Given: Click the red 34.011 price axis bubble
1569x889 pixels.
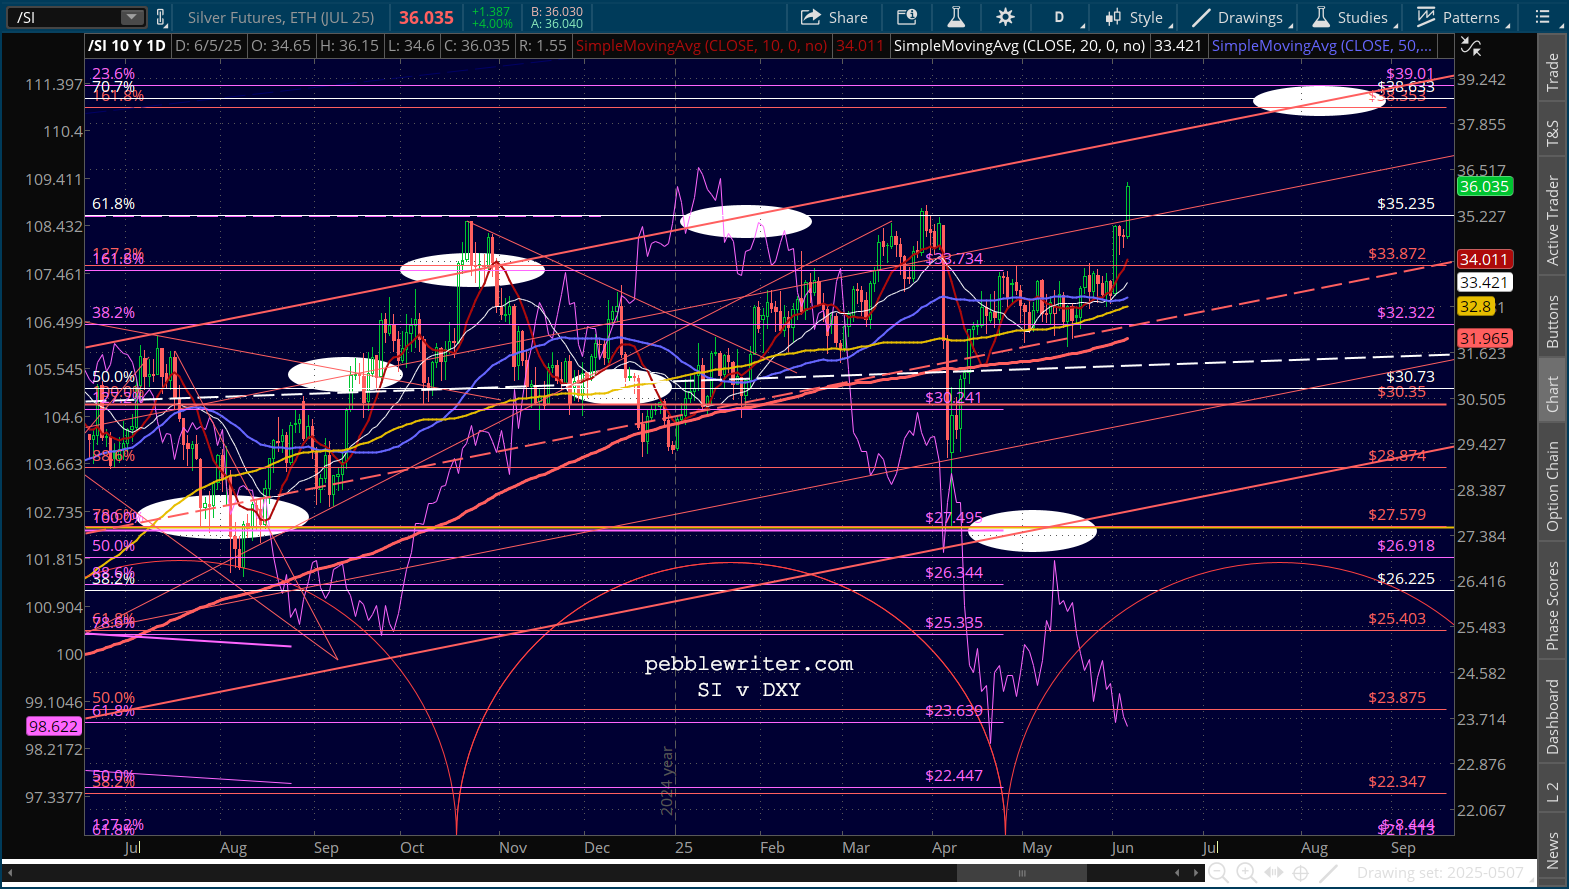Looking at the screenshot, I should (x=1484, y=260).
